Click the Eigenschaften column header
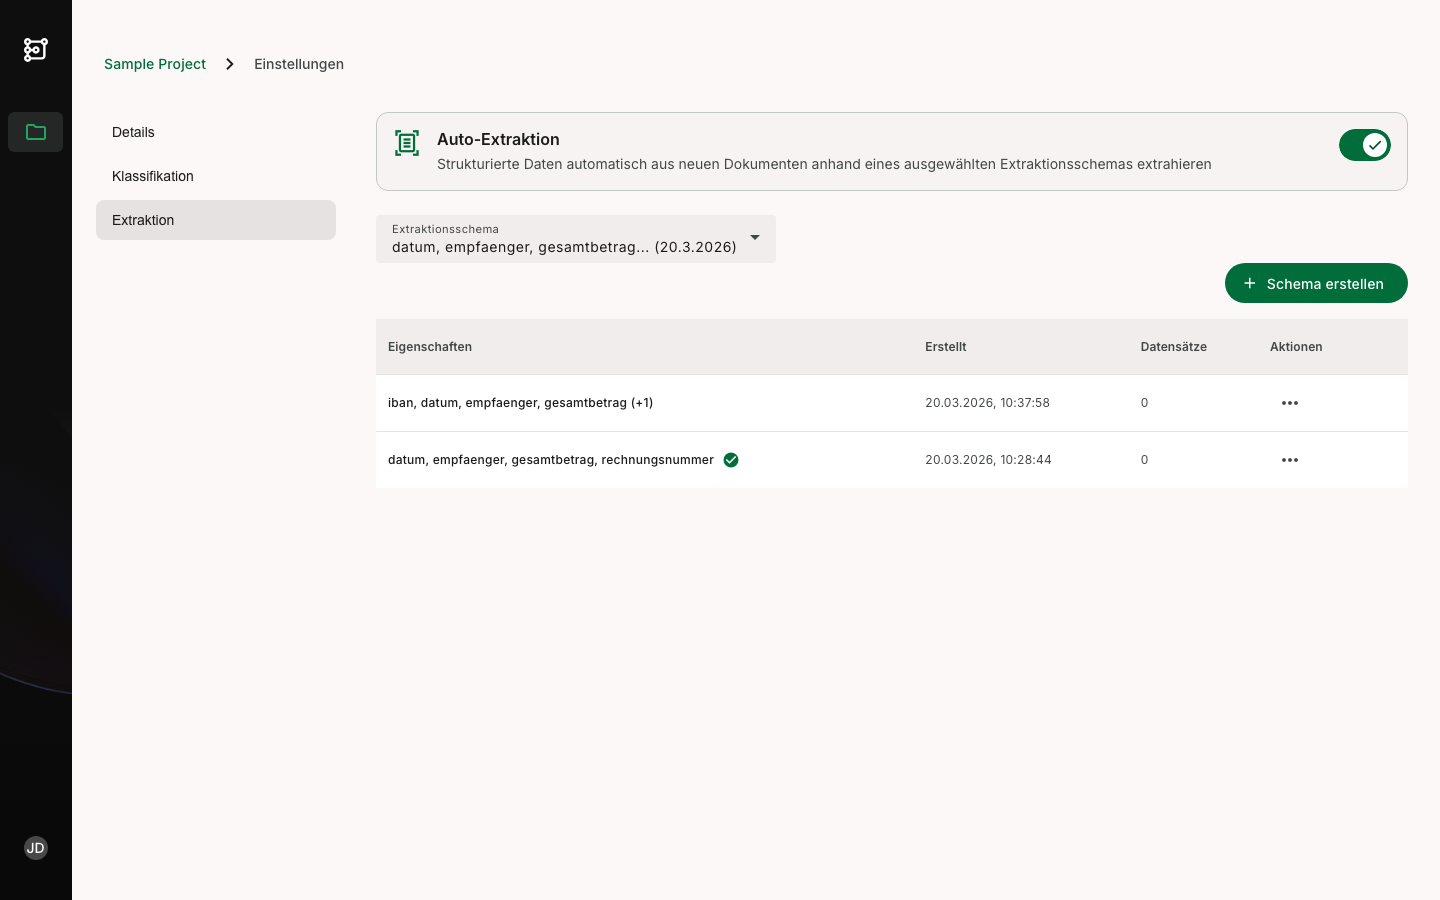Image resolution: width=1440 pixels, height=900 pixels. pos(430,347)
